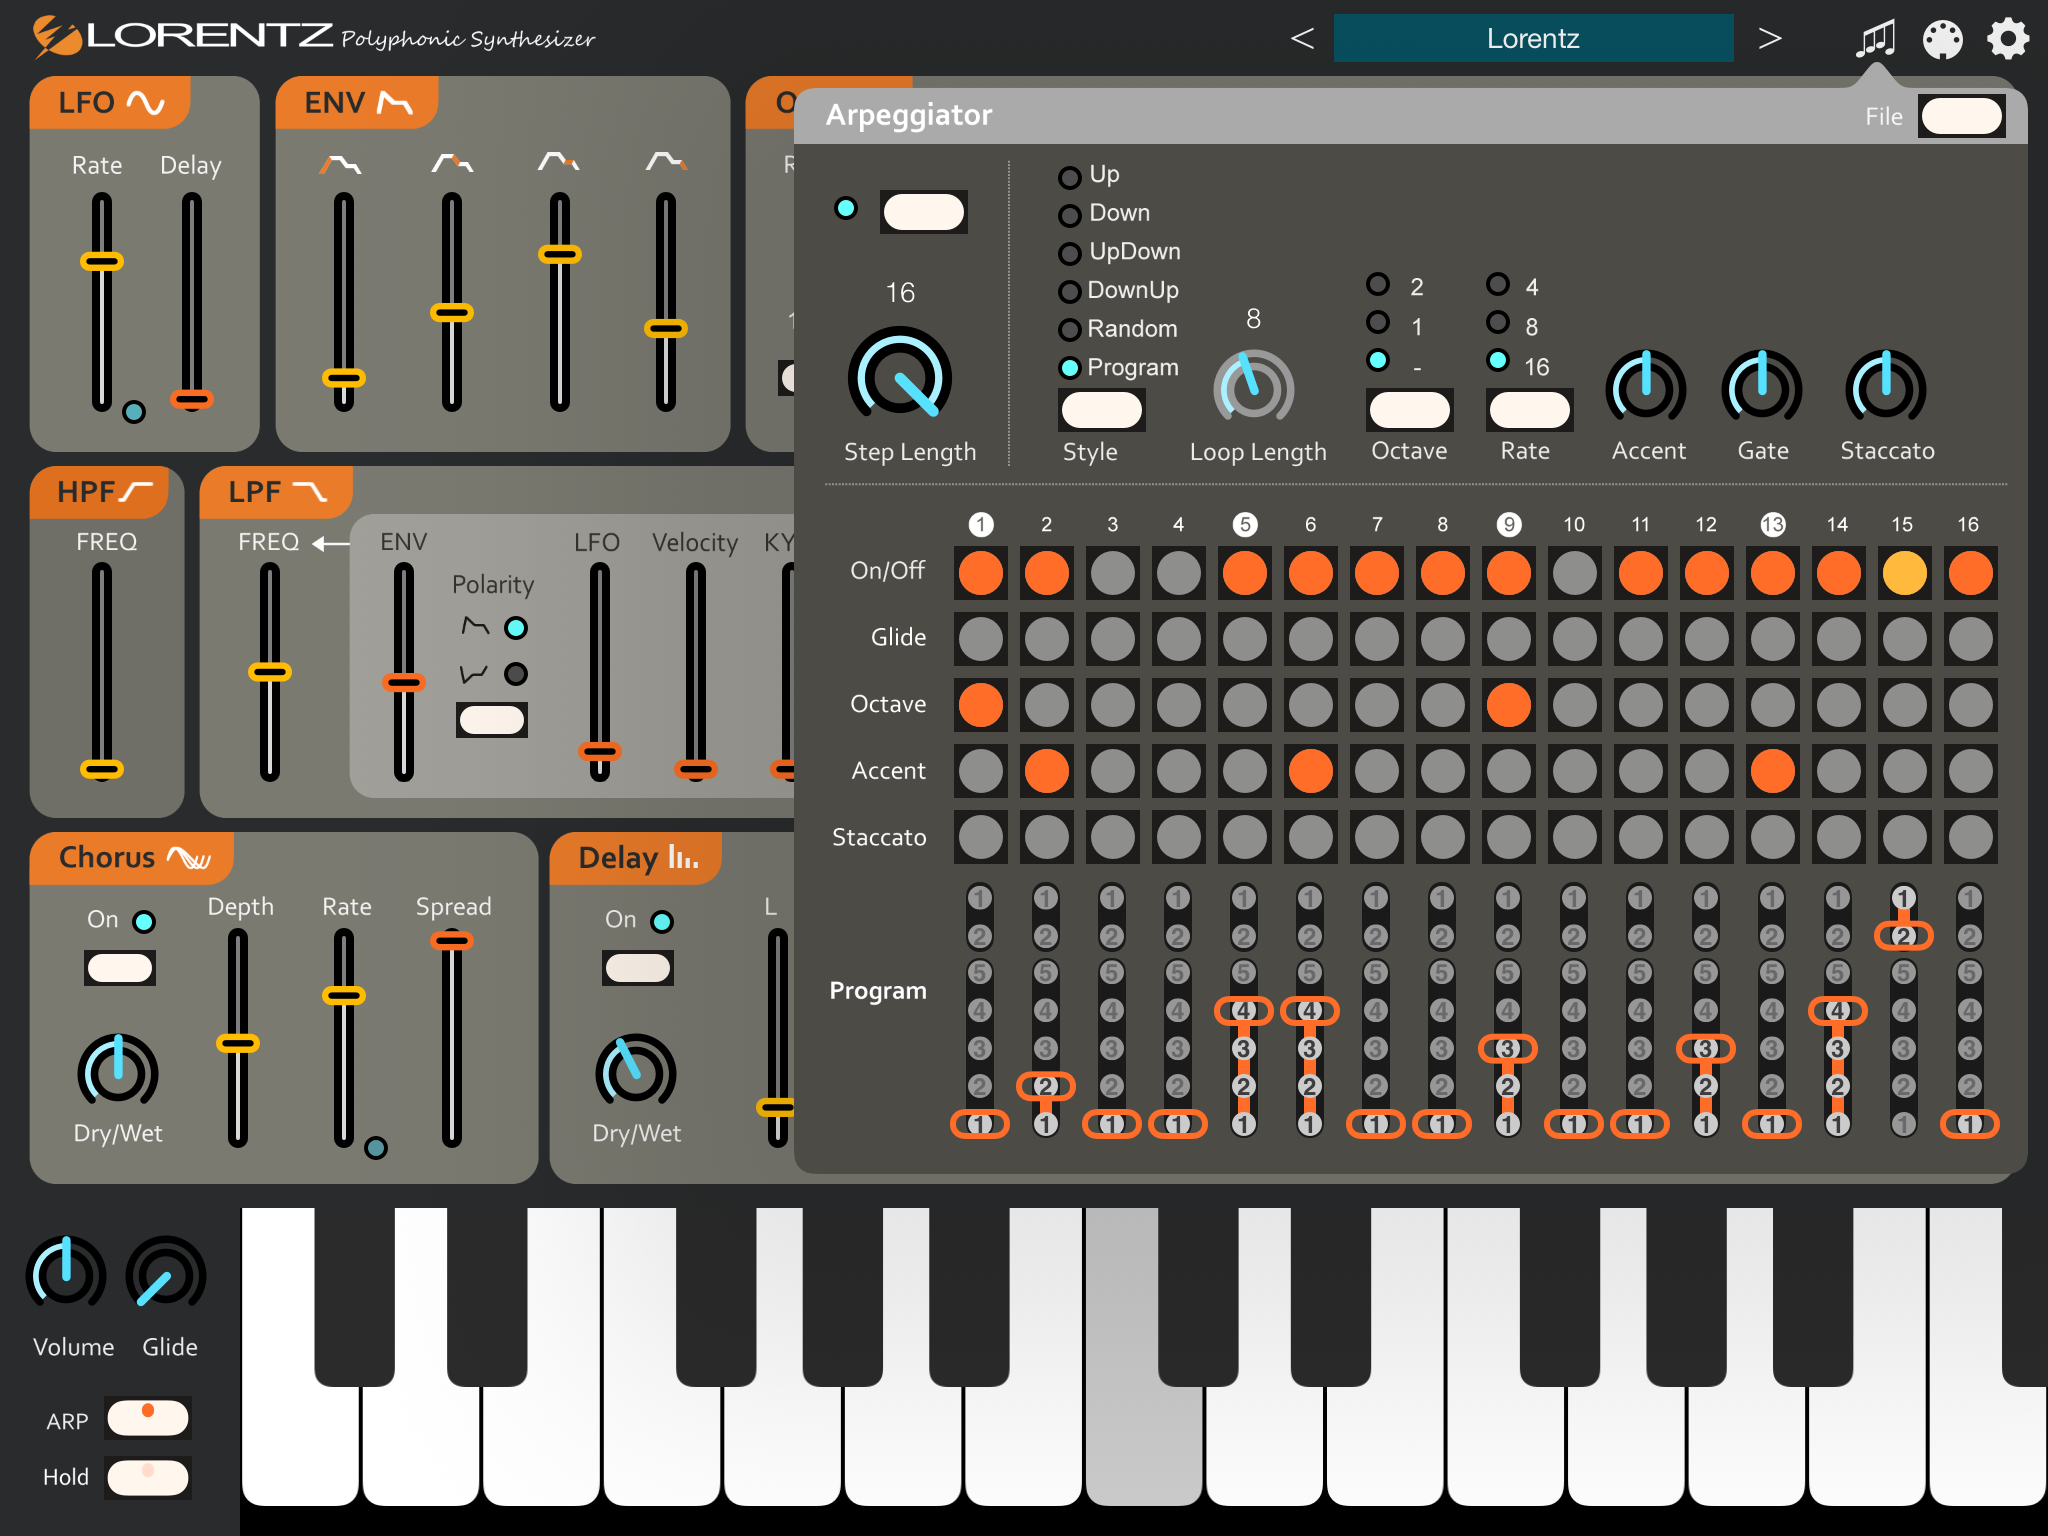The height and width of the screenshot is (1536, 2048).
Task: Open the settings gear icon
Action: (2008, 39)
